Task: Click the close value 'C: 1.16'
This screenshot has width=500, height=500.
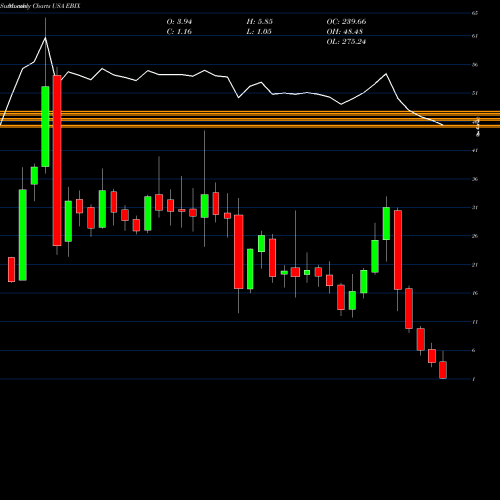Action: pos(179,32)
